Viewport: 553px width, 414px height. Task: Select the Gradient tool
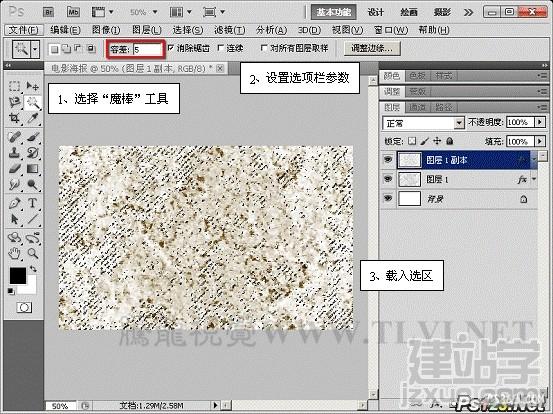pyautogui.click(x=32, y=169)
